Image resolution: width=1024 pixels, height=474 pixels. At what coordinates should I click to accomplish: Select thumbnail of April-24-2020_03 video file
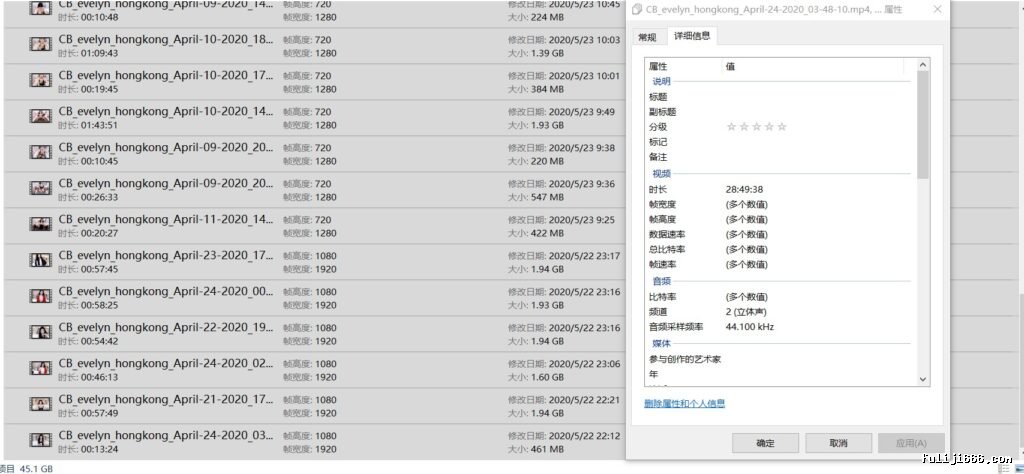pyautogui.click(x=40, y=440)
